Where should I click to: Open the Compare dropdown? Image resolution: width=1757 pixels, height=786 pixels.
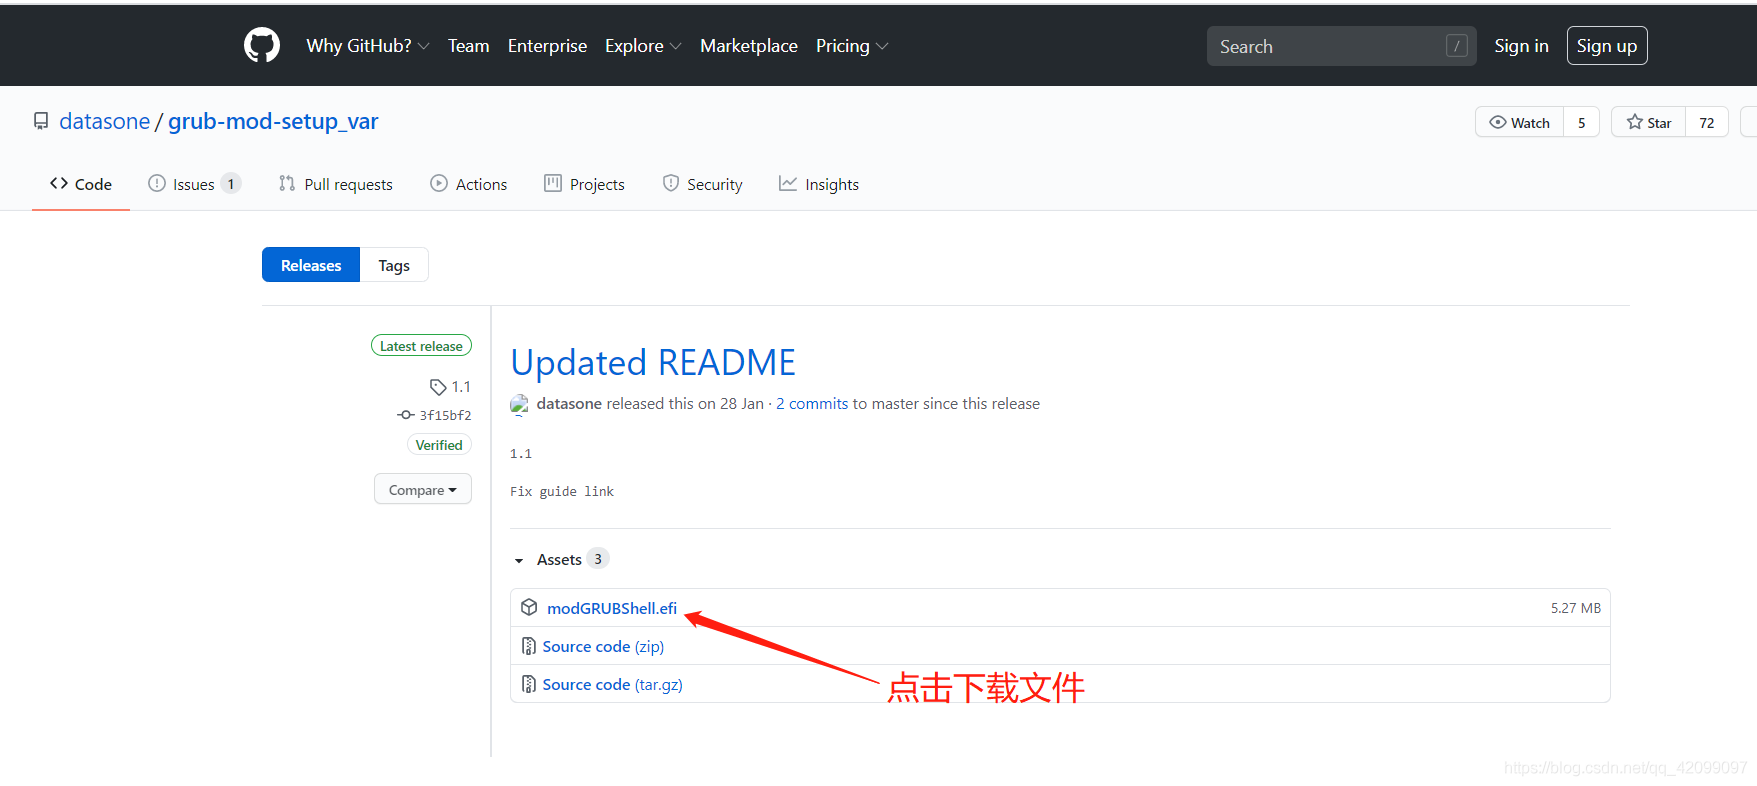[423, 489]
